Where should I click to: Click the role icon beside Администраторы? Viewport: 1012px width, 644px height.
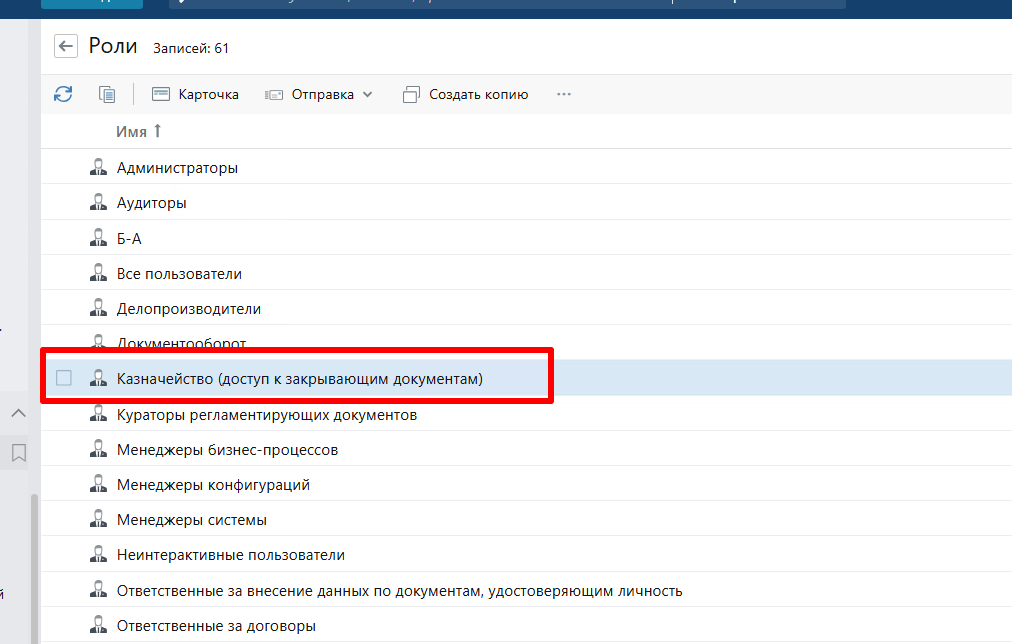coord(98,168)
